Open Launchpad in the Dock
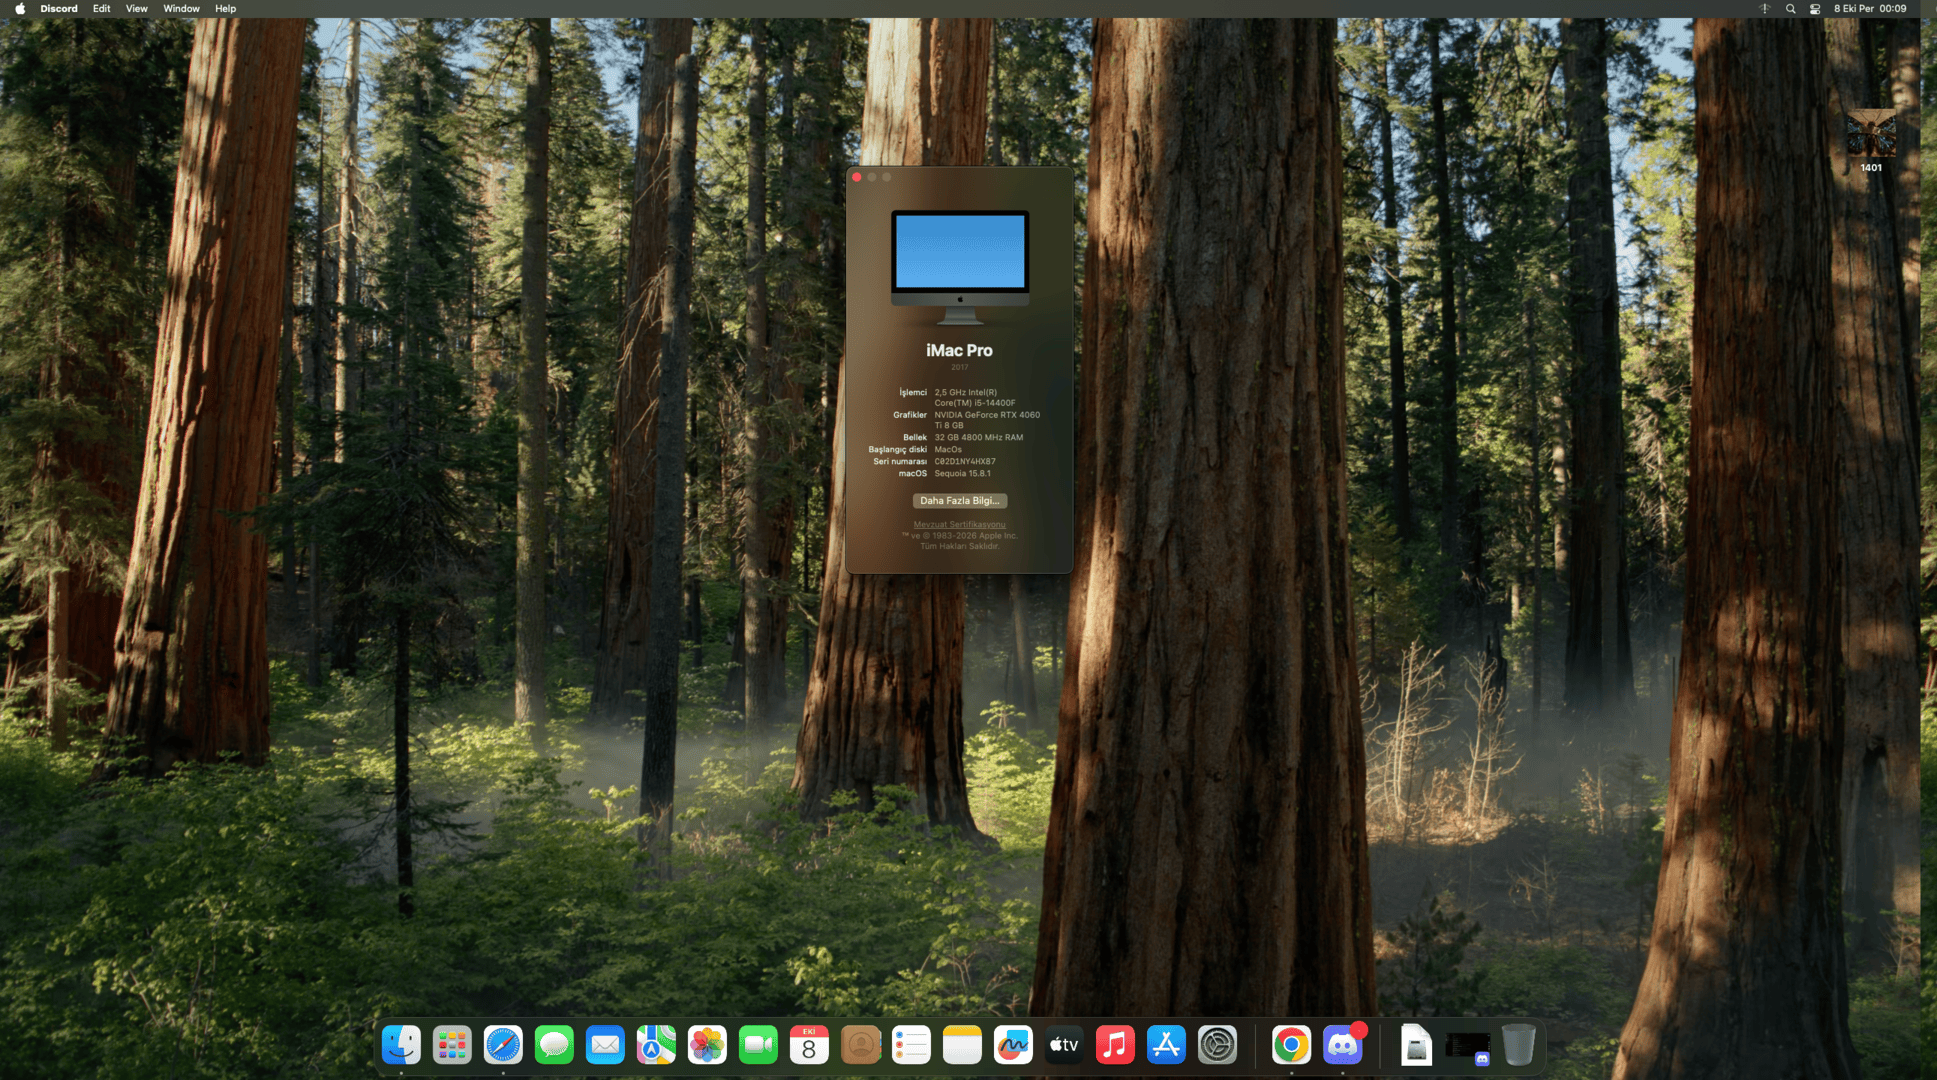Viewport: 1937px width, 1080px height. [452, 1045]
